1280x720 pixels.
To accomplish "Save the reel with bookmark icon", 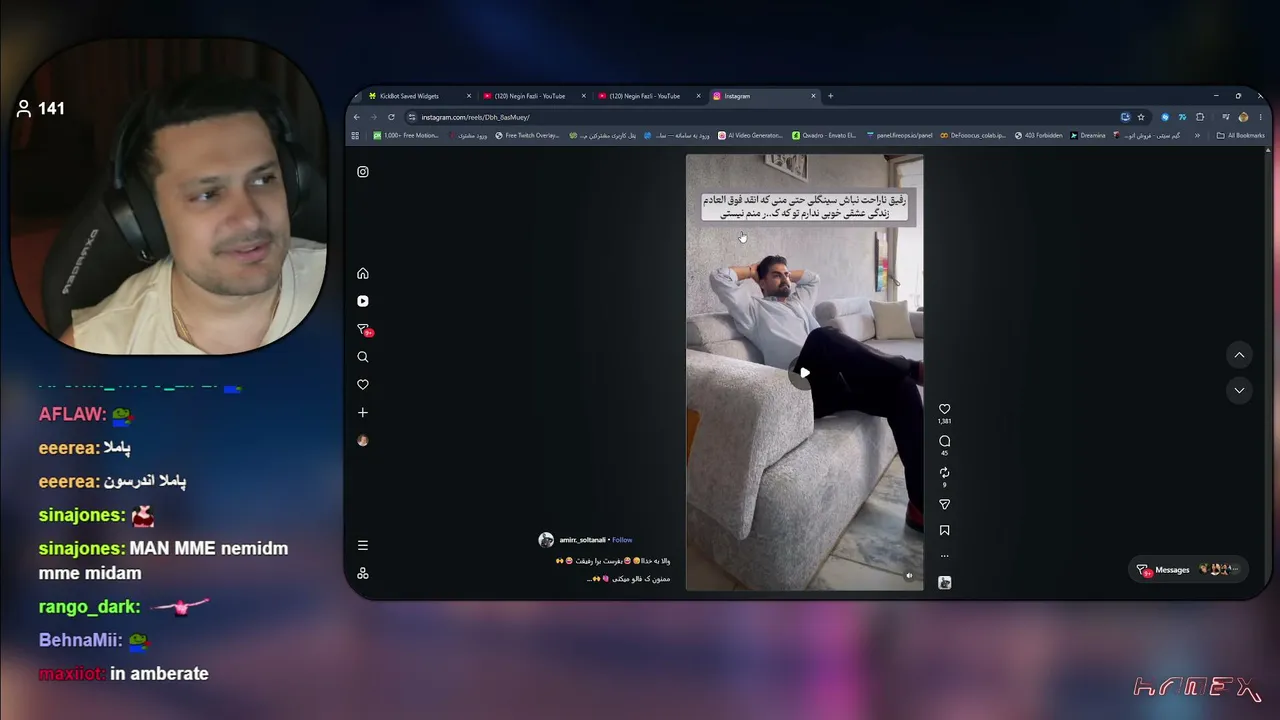I will click(944, 530).
